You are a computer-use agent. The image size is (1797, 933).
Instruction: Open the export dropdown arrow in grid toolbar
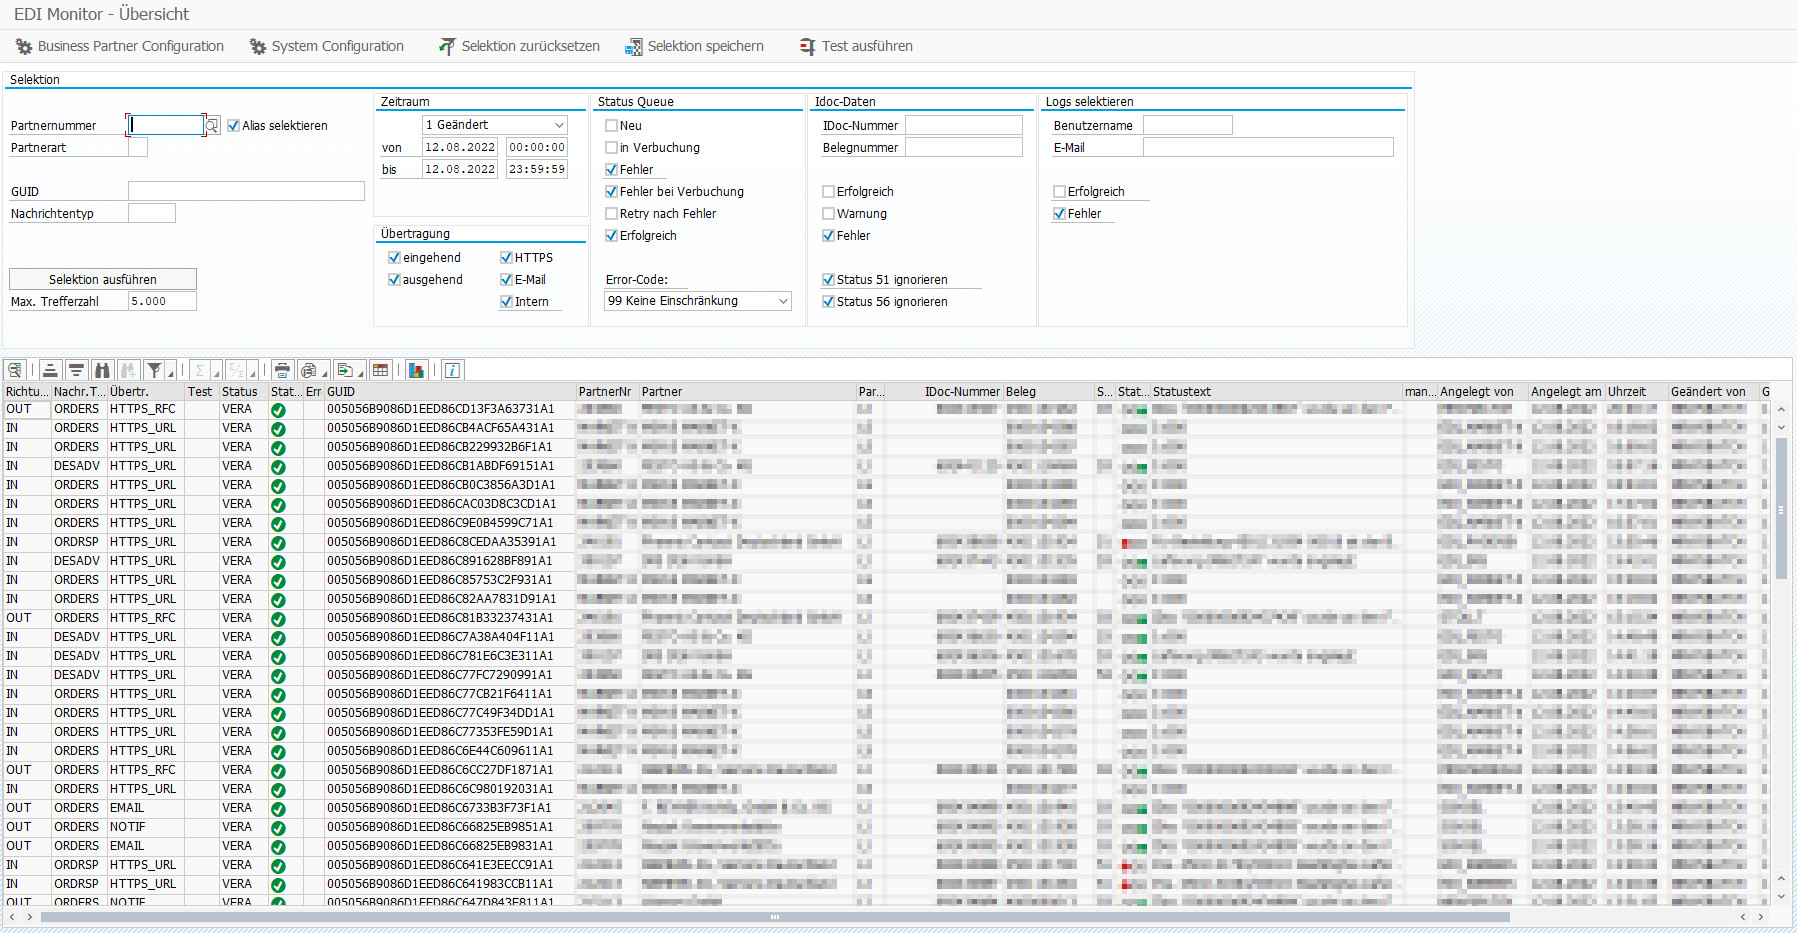point(360,373)
